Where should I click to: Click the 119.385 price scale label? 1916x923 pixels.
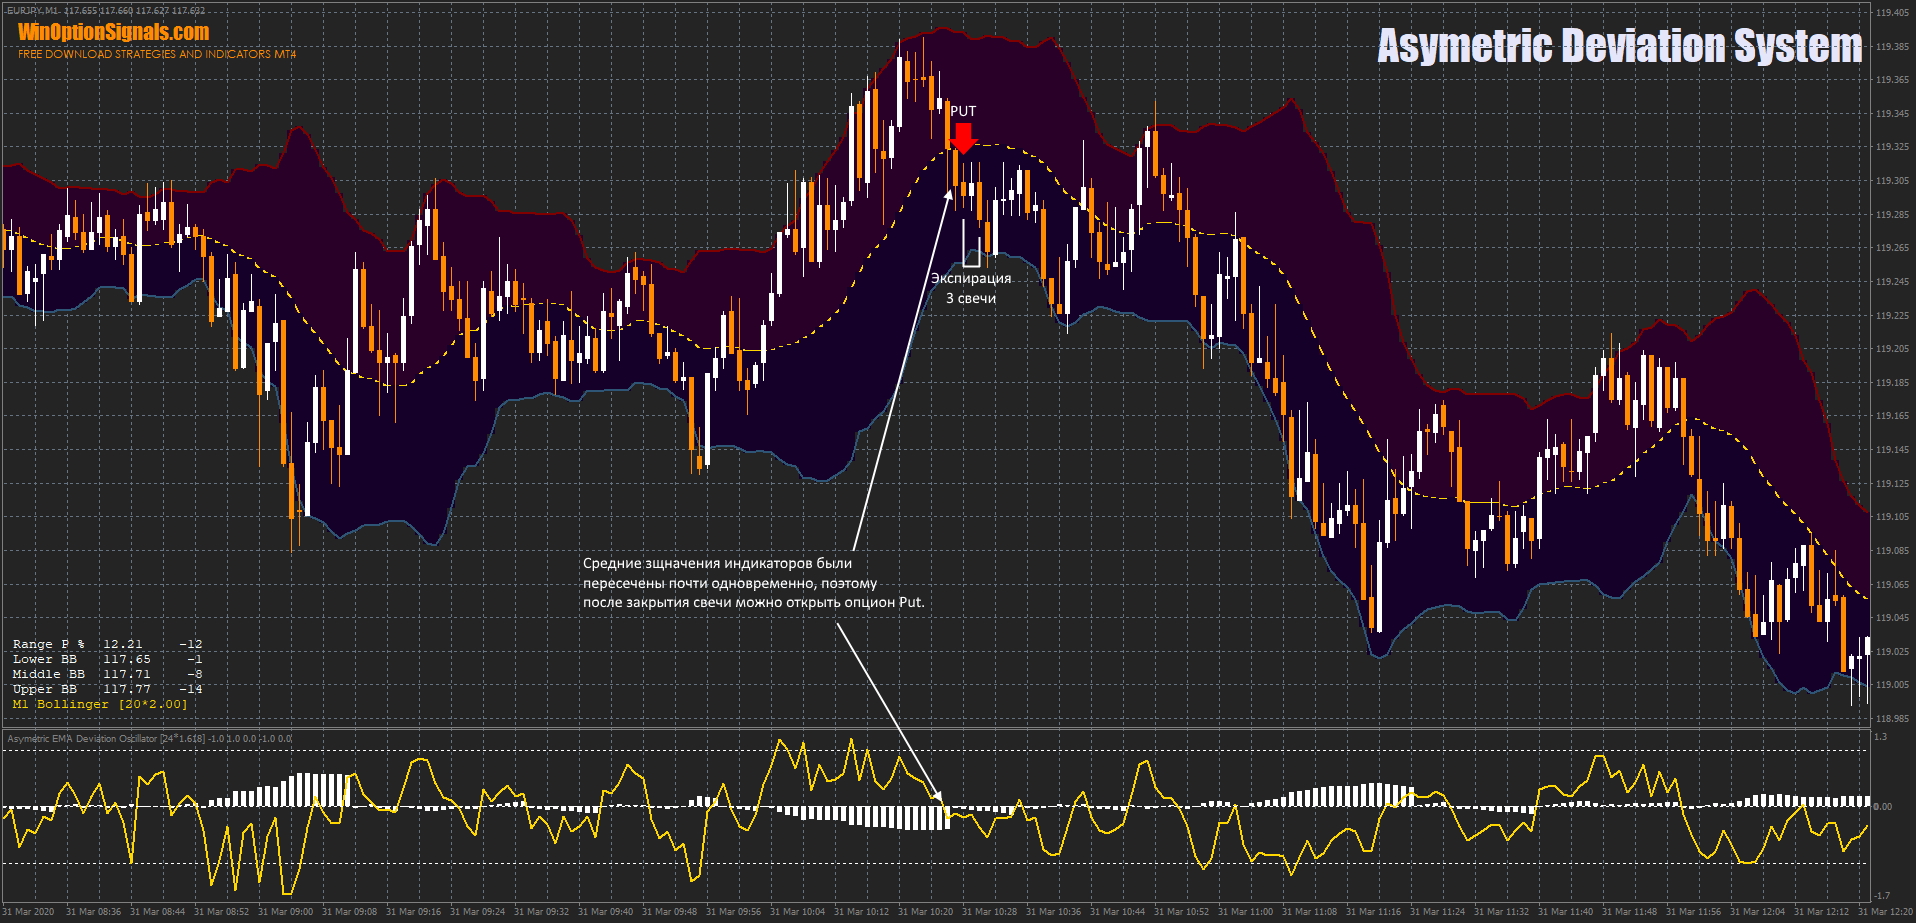tap(1891, 47)
